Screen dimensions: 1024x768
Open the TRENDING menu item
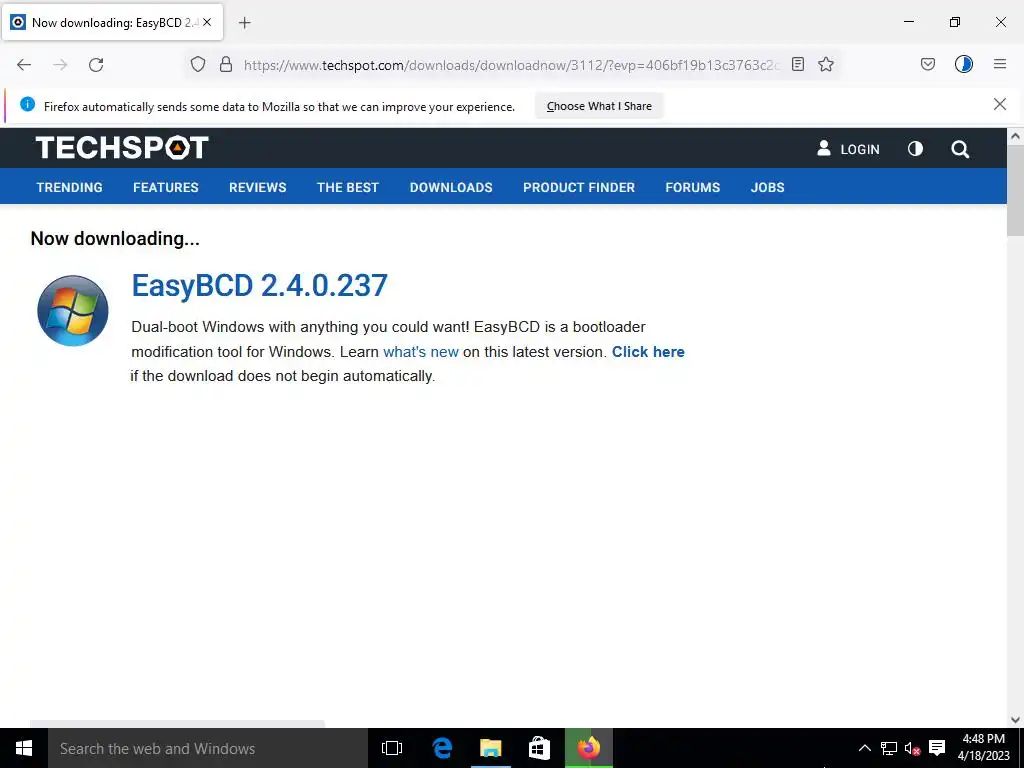69,187
